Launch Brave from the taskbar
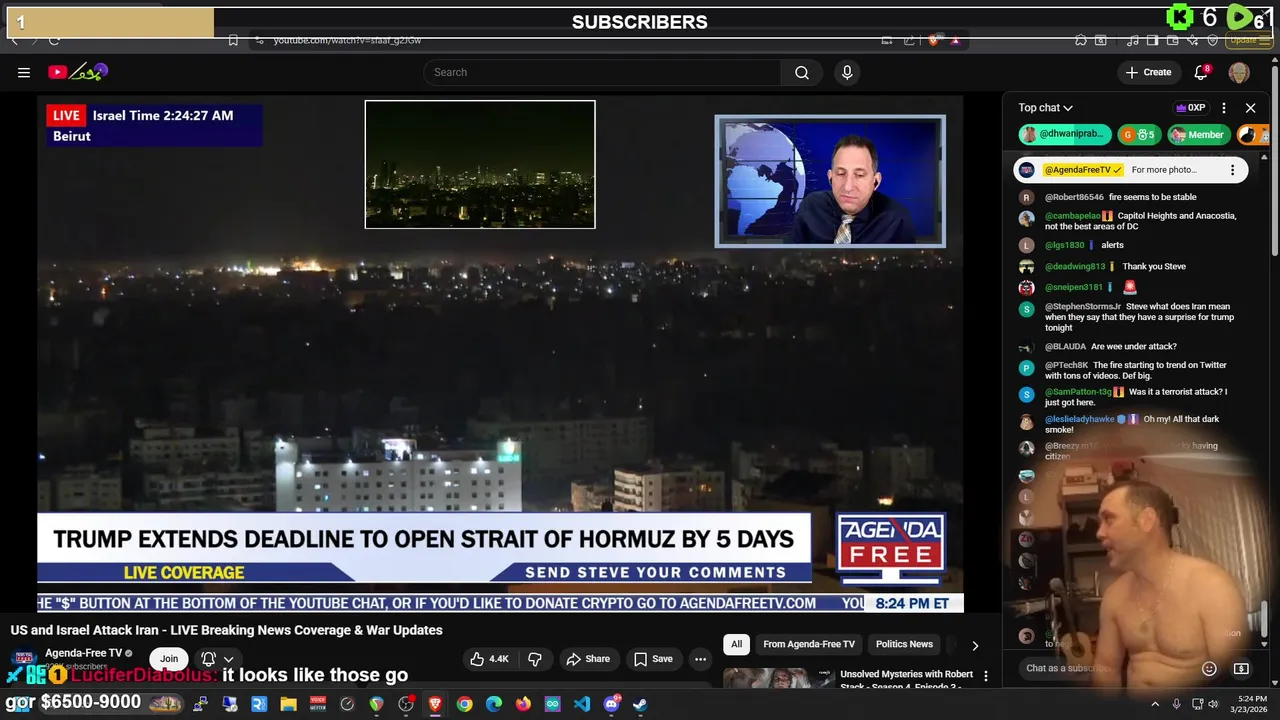1280x720 pixels. tap(436, 704)
